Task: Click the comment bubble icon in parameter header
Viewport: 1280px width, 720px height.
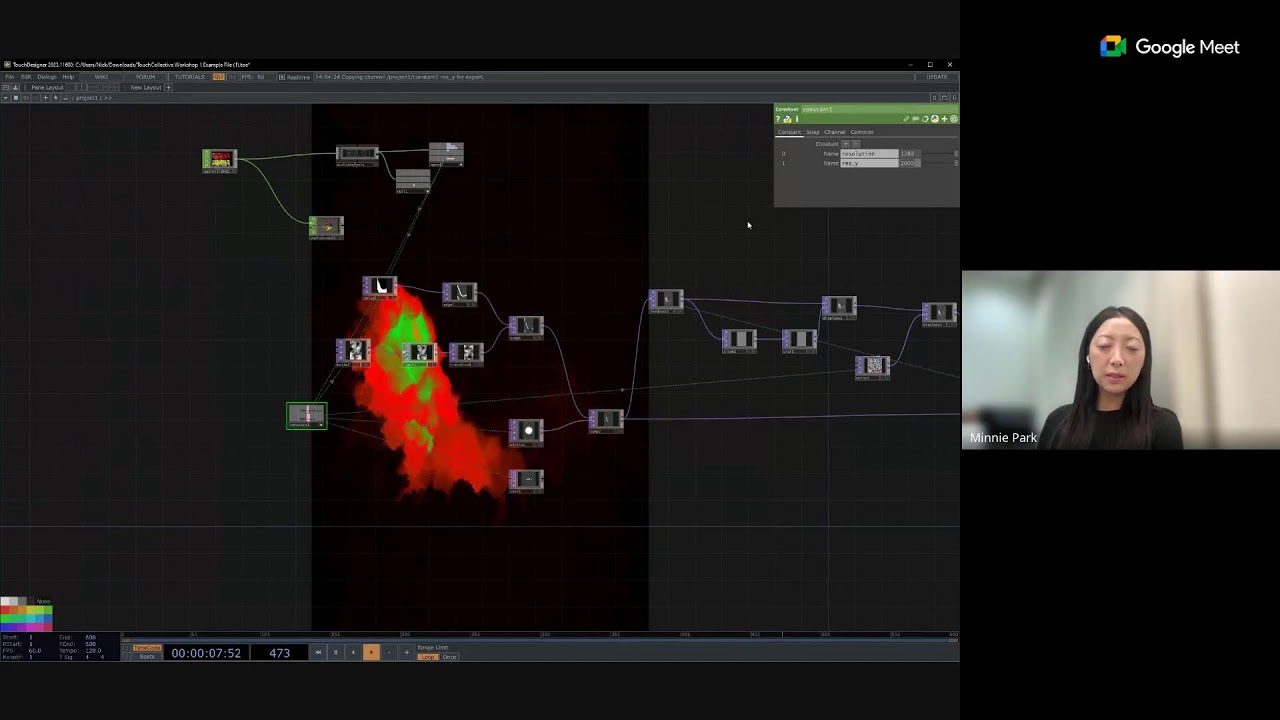Action: [x=916, y=119]
